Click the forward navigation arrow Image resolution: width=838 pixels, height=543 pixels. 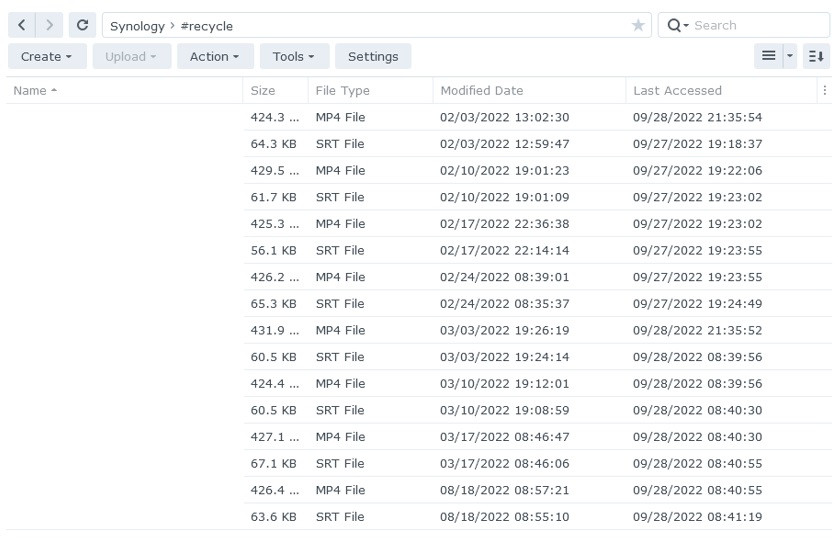click(x=49, y=25)
